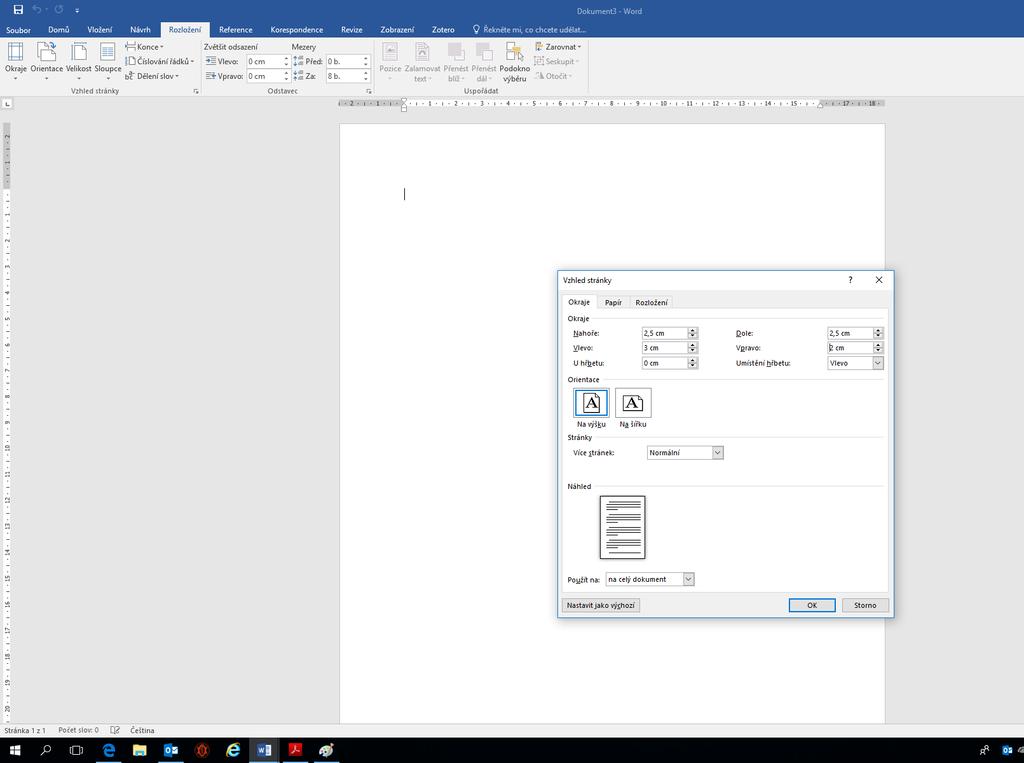
Task: Open Task View on the taskbar
Action: 76,750
